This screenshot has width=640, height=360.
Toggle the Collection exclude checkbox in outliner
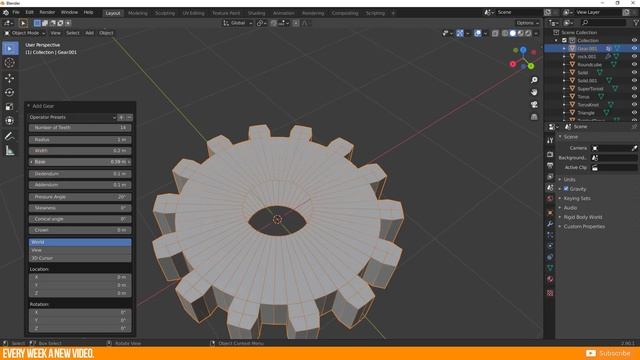click(564, 40)
